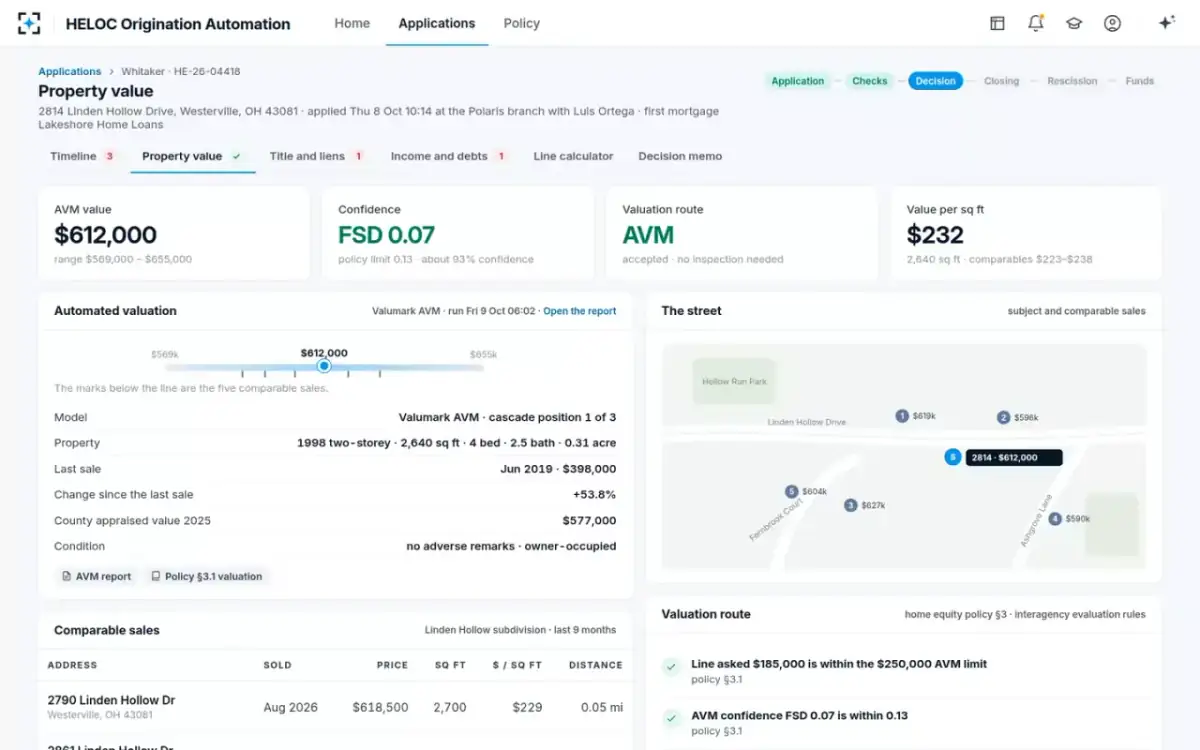Click the AVM value $612,000 card

pyautogui.click(x=174, y=234)
